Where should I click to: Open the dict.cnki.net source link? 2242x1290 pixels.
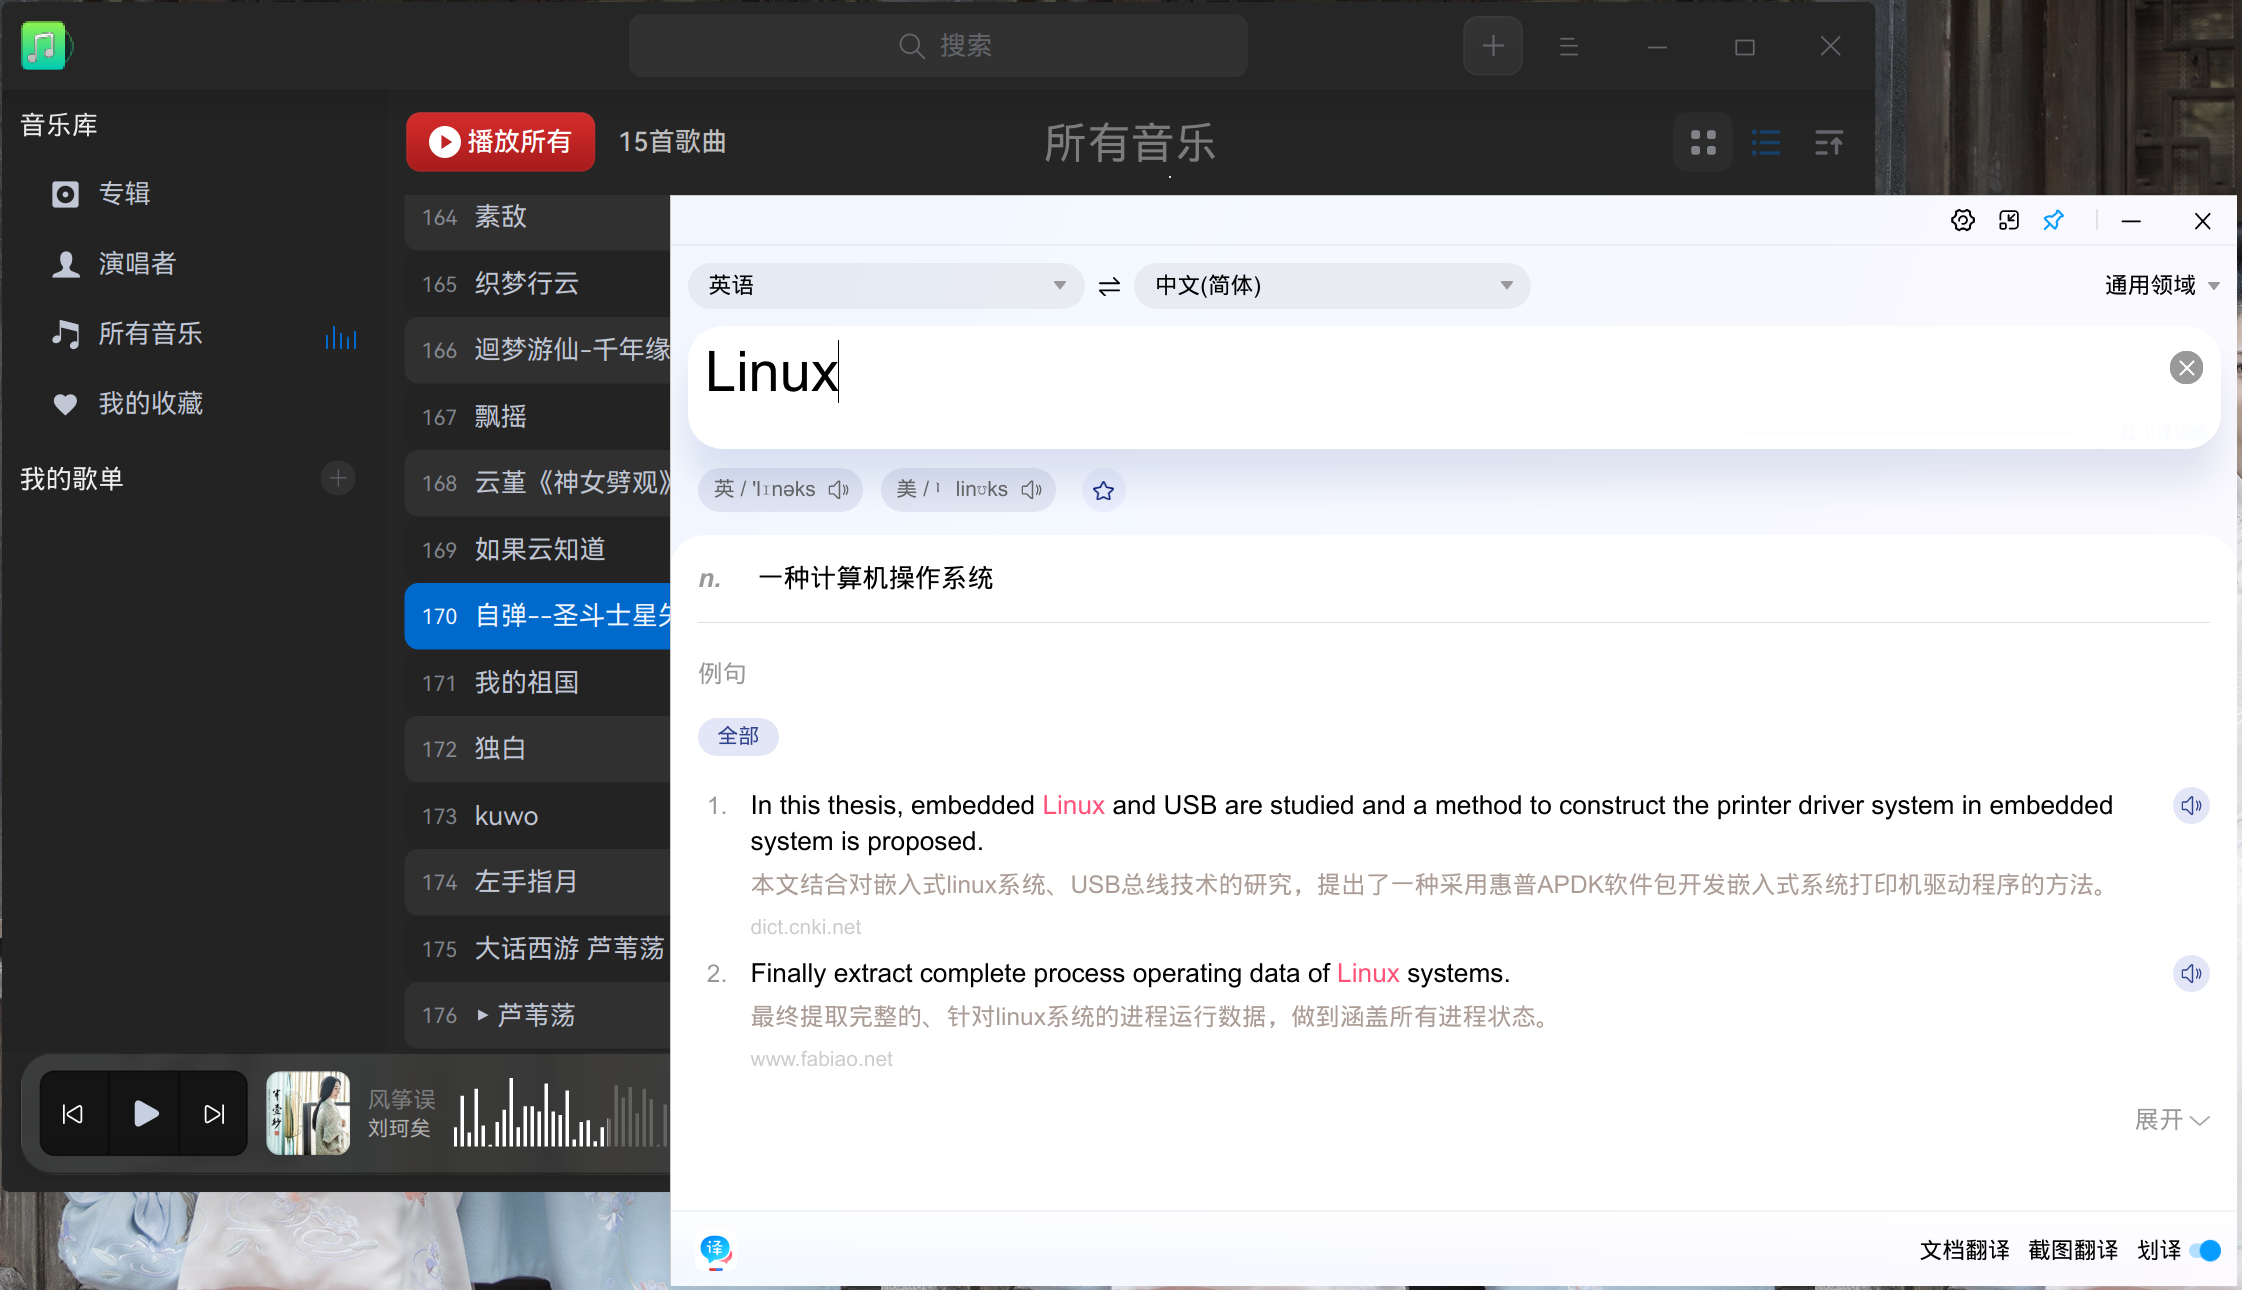805,927
